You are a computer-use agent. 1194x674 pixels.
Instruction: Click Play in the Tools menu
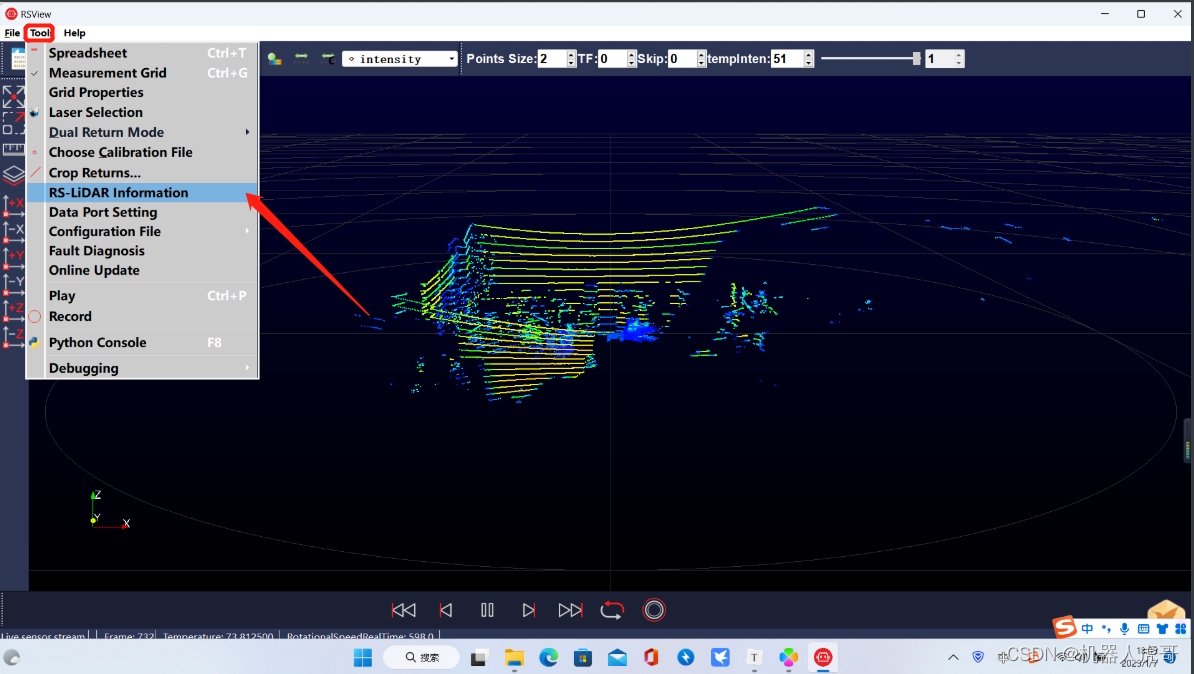click(142, 295)
